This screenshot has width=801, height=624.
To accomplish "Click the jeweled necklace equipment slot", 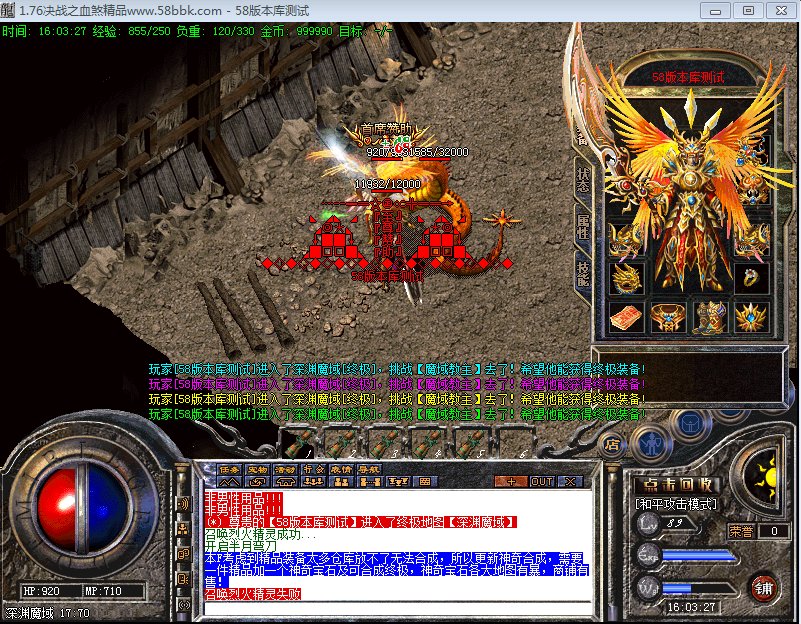I will point(752,152).
